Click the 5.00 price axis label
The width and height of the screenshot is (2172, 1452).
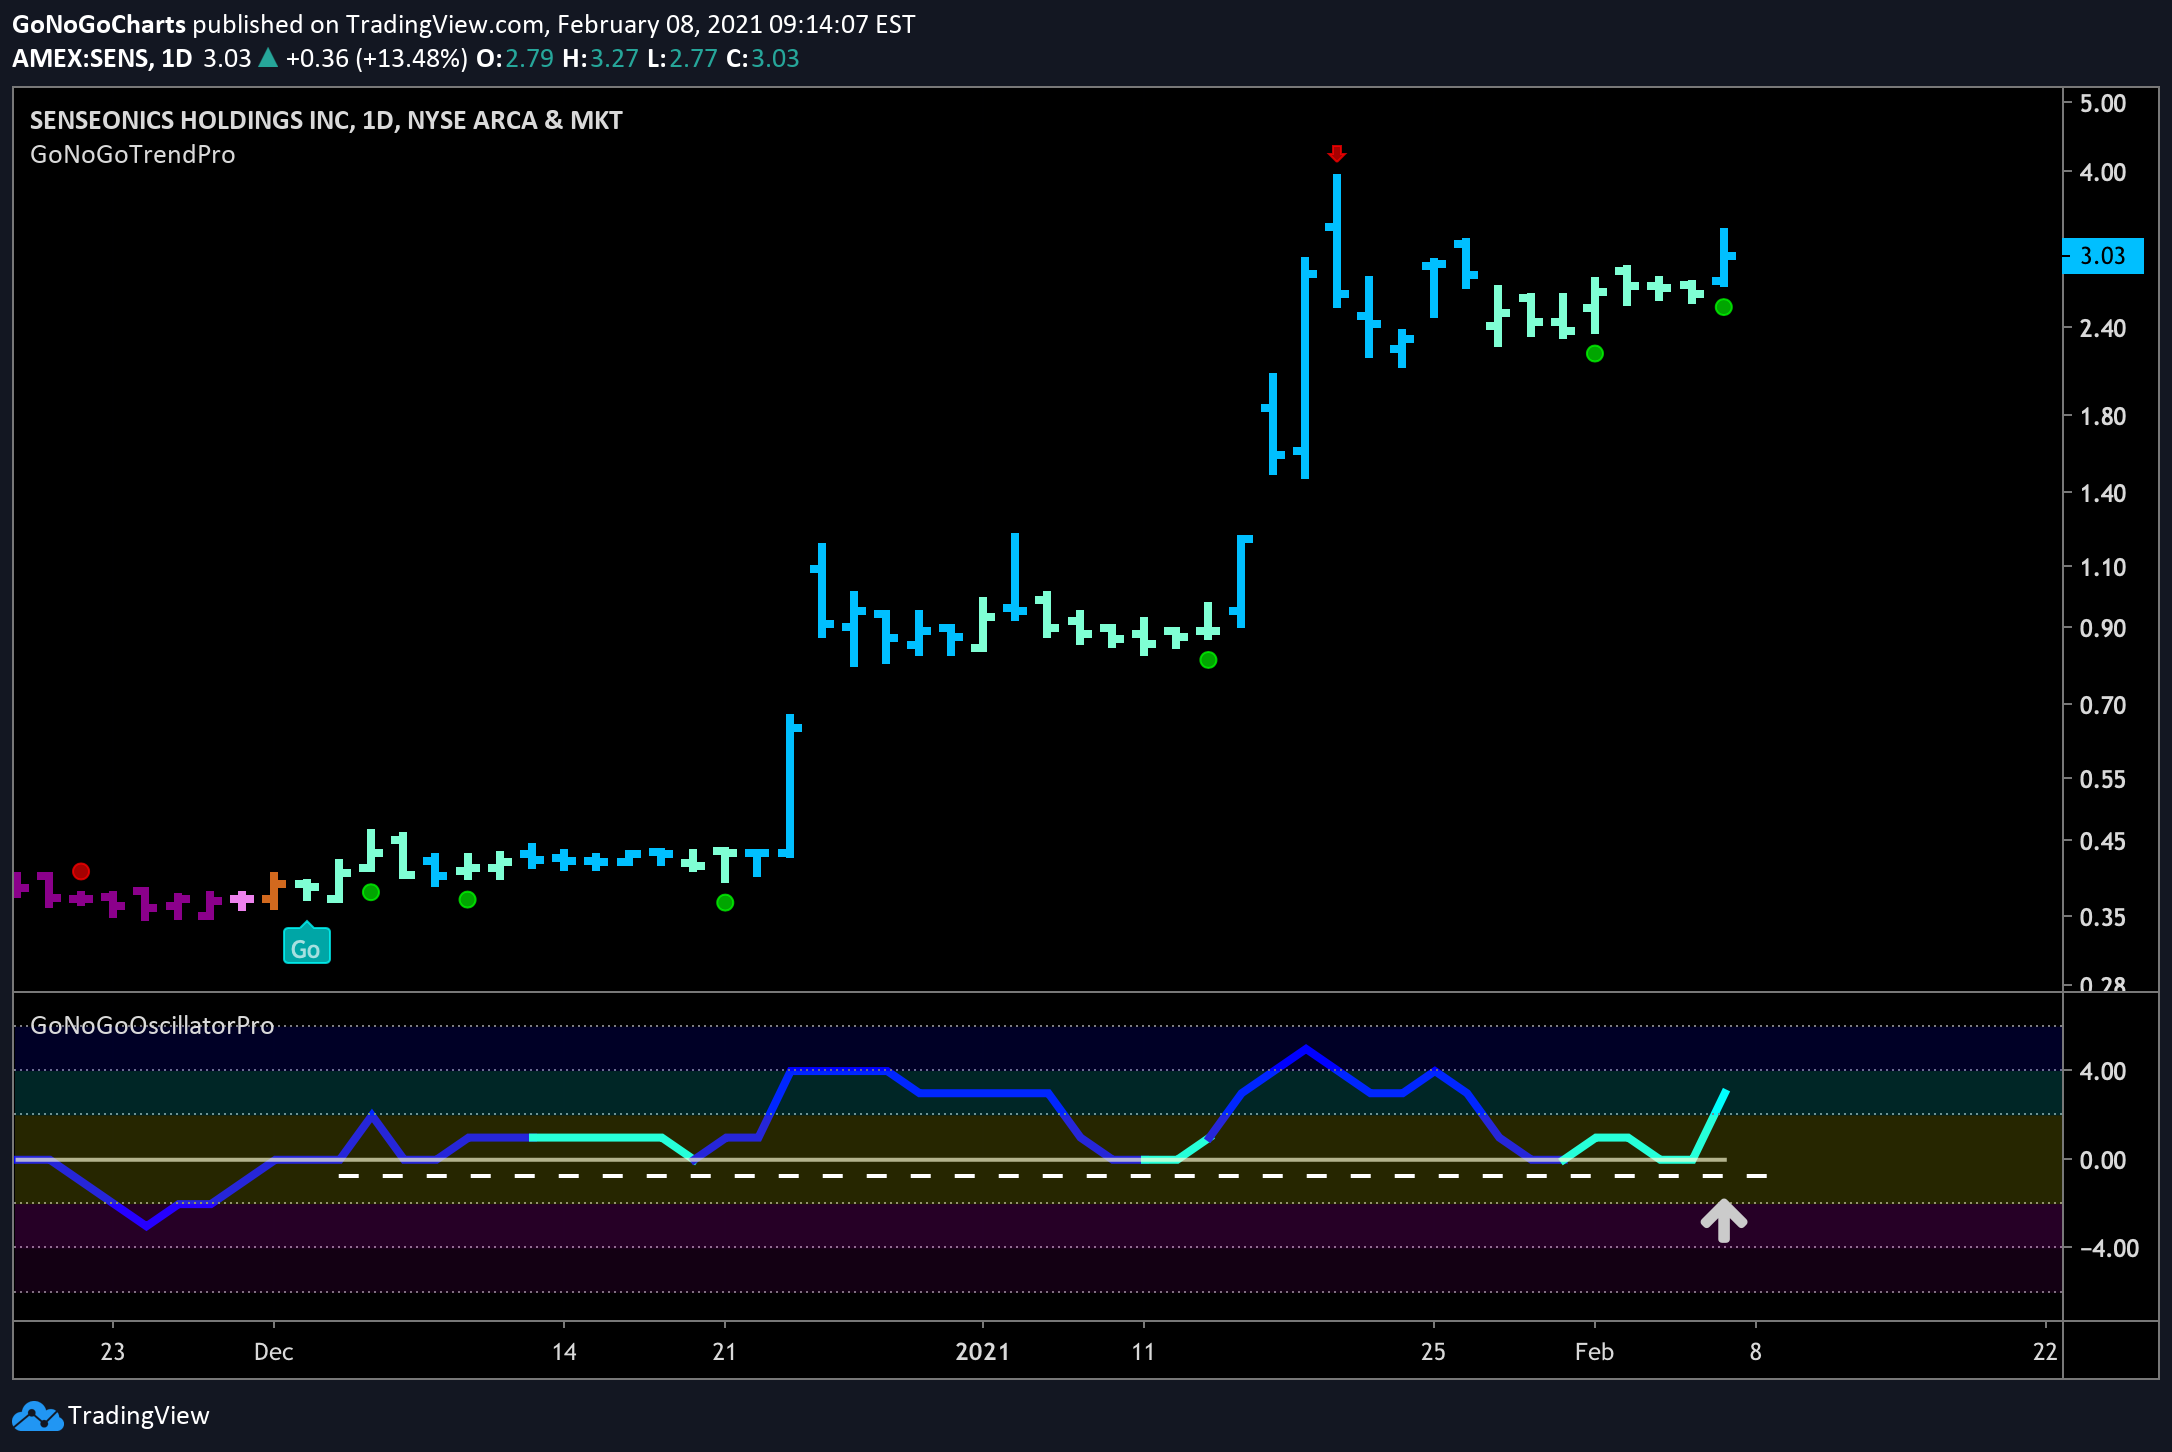2103,103
